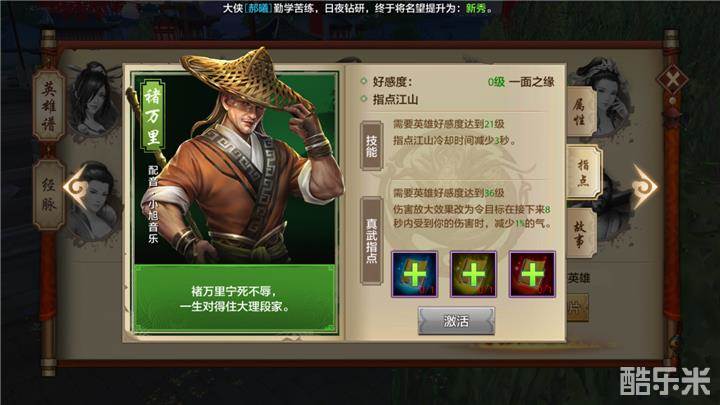The height and width of the screenshot is (405, 720).
Task: Switch to the 属性 attributes tab
Action: [580, 112]
